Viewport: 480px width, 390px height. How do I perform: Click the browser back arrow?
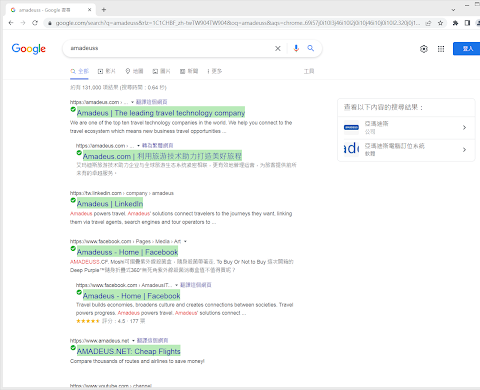(x=11, y=23)
